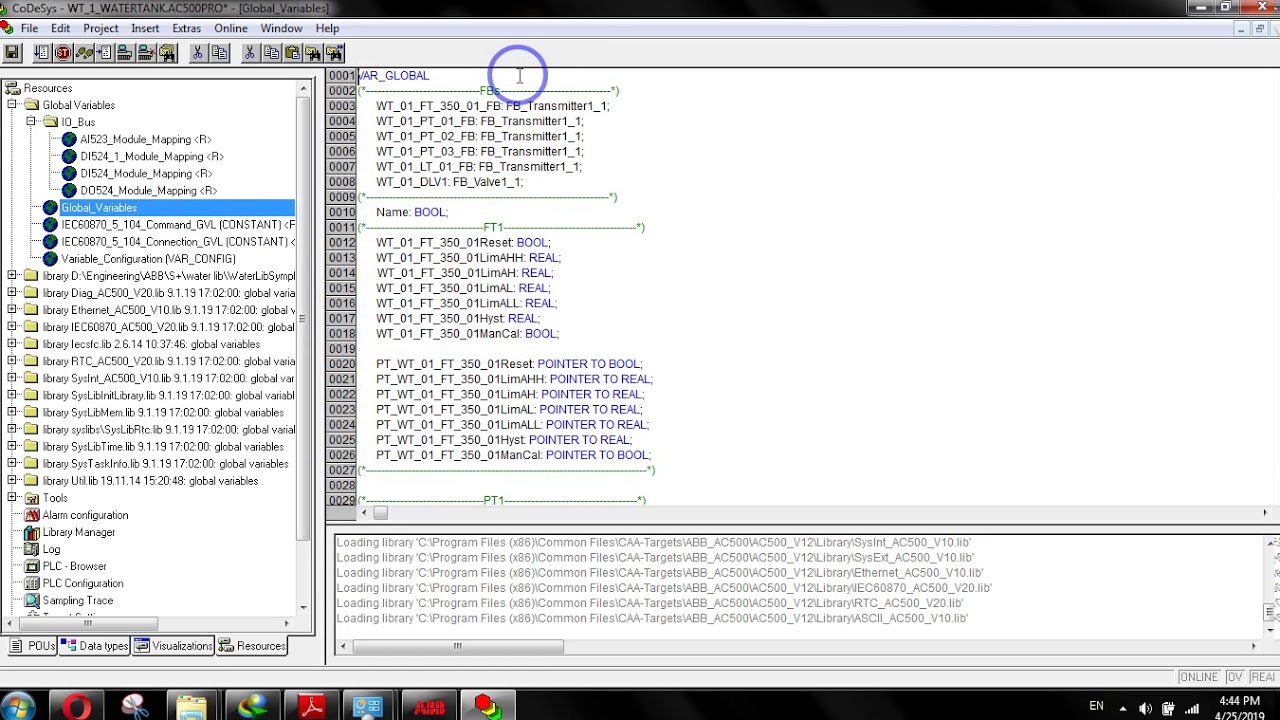Open the File menu
Image resolution: width=1280 pixels, height=720 pixels.
29,28
